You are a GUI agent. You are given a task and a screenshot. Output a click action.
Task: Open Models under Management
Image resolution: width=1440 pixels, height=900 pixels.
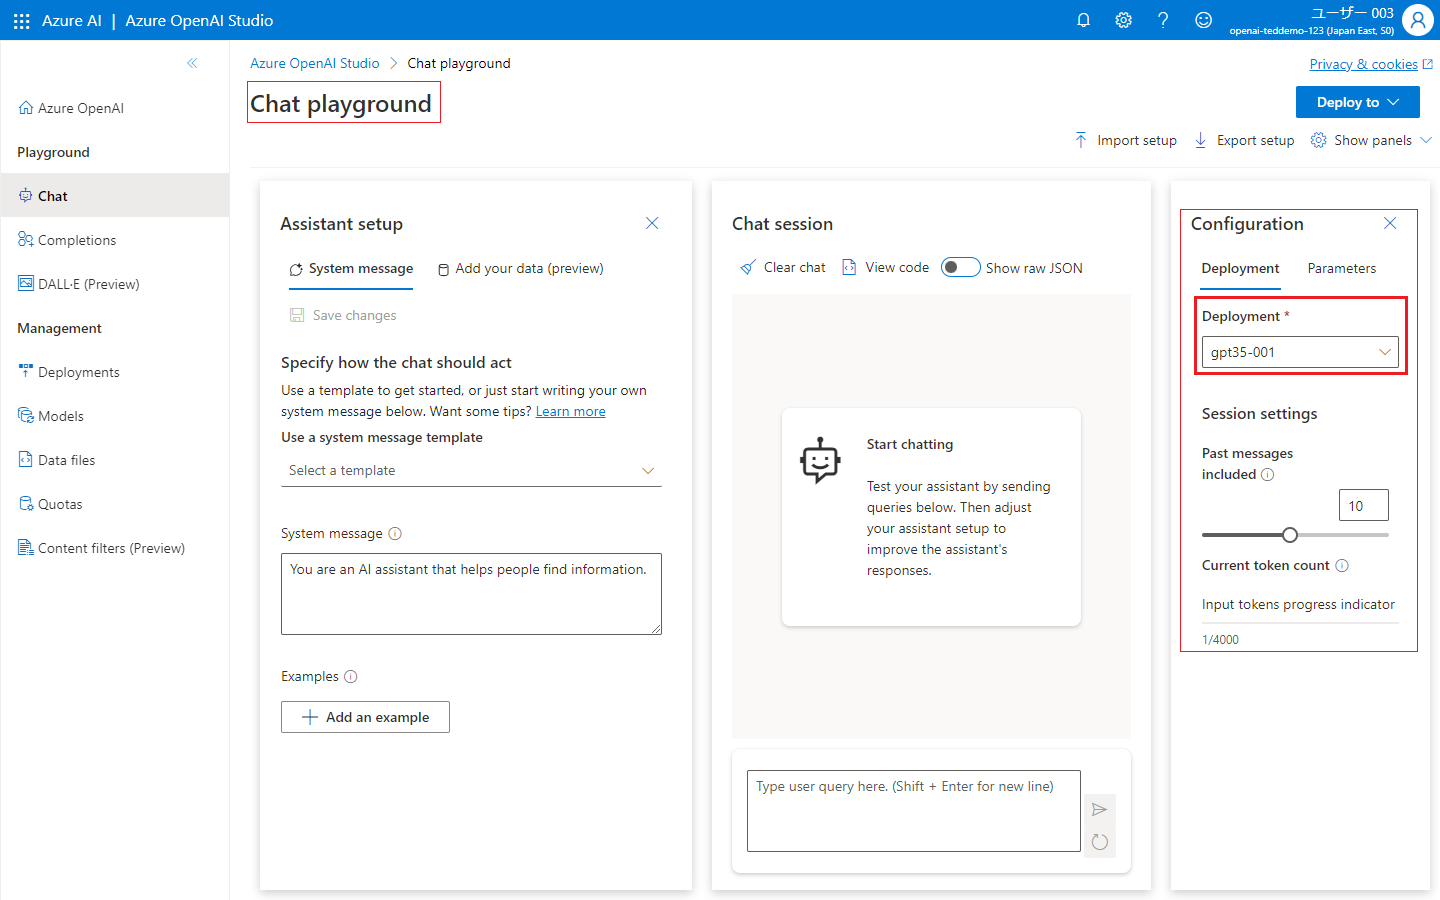(115, 416)
